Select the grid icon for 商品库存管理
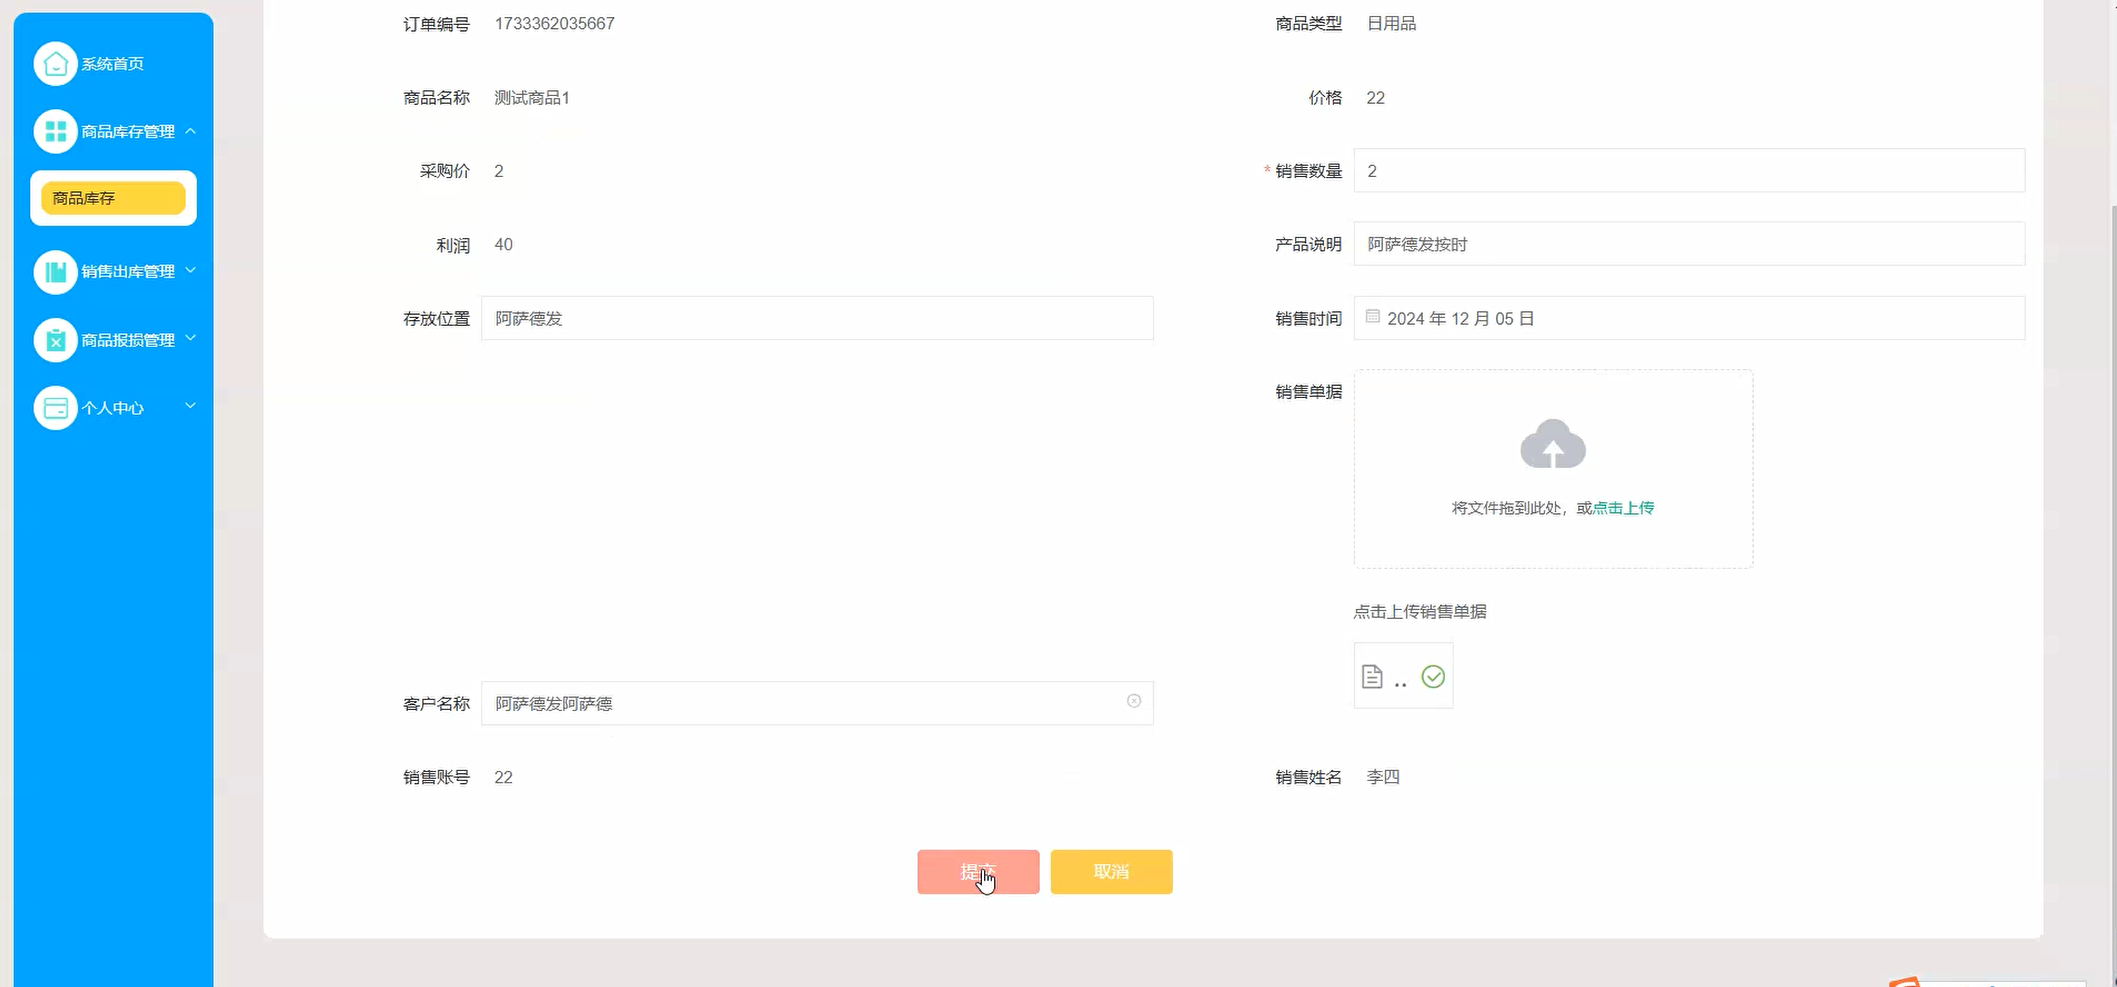 coord(56,131)
